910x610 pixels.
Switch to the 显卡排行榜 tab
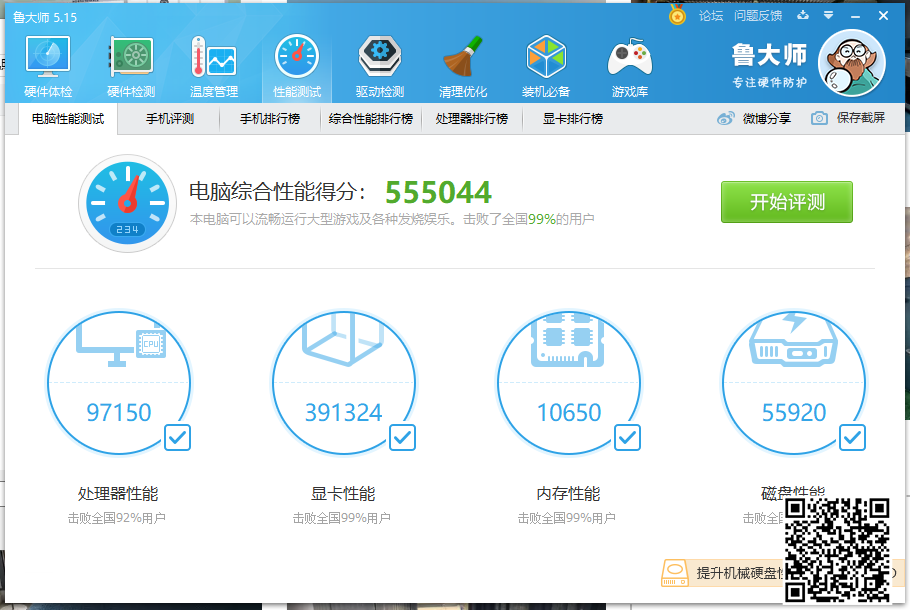(572, 119)
